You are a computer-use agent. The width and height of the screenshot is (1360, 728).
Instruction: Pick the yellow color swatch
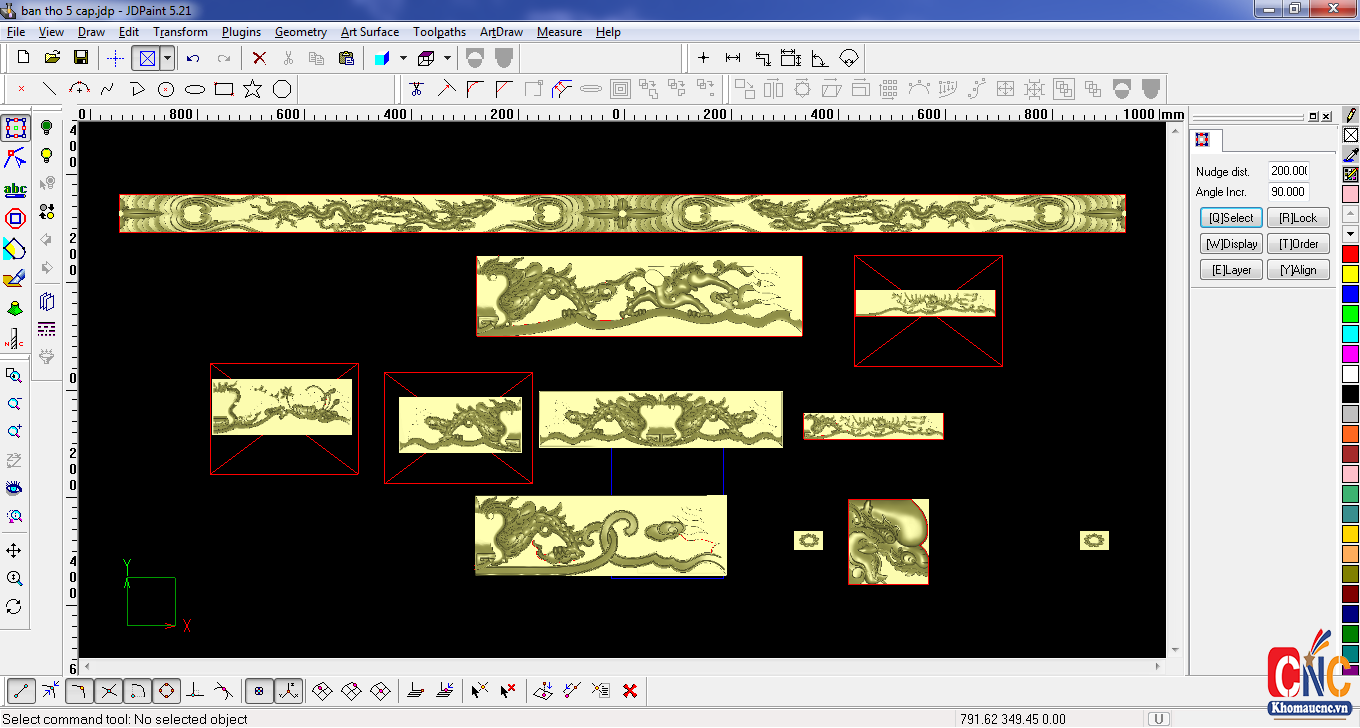(x=1350, y=273)
